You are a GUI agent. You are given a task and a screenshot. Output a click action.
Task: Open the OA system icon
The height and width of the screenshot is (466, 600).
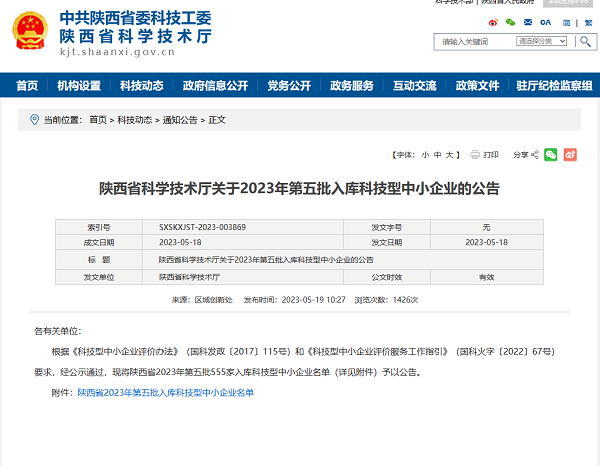[x=545, y=22]
